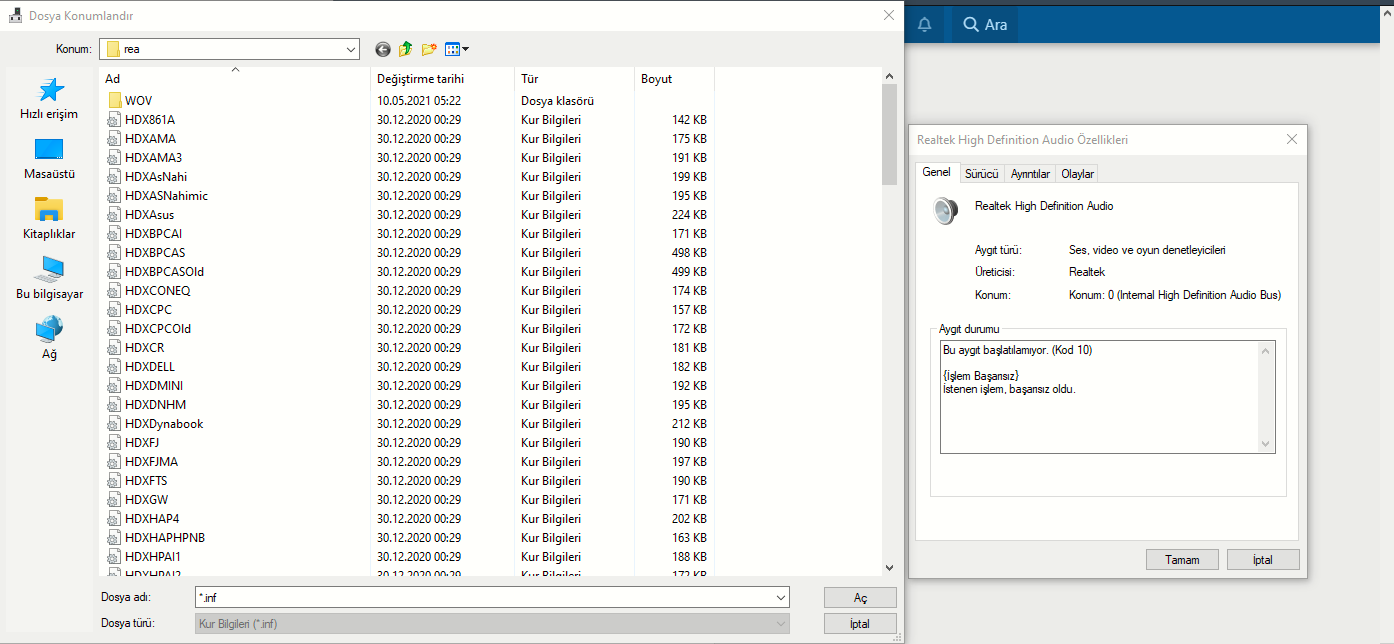This screenshot has height=644, width=1394.
Task: Select HDXCR file icon
Action: pyautogui.click(x=114, y=348)
